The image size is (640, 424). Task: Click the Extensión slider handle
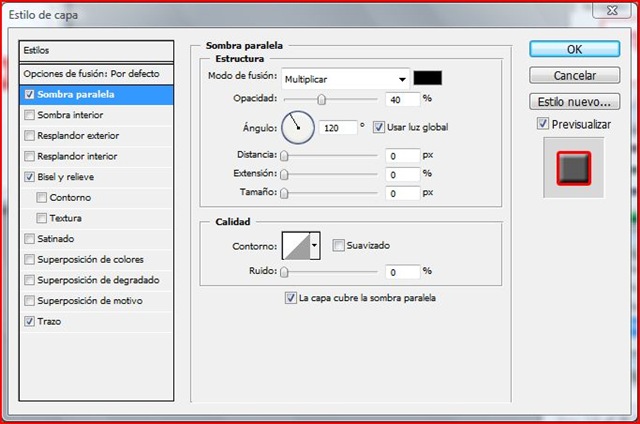pyautogui.click(x=284, y=175)
